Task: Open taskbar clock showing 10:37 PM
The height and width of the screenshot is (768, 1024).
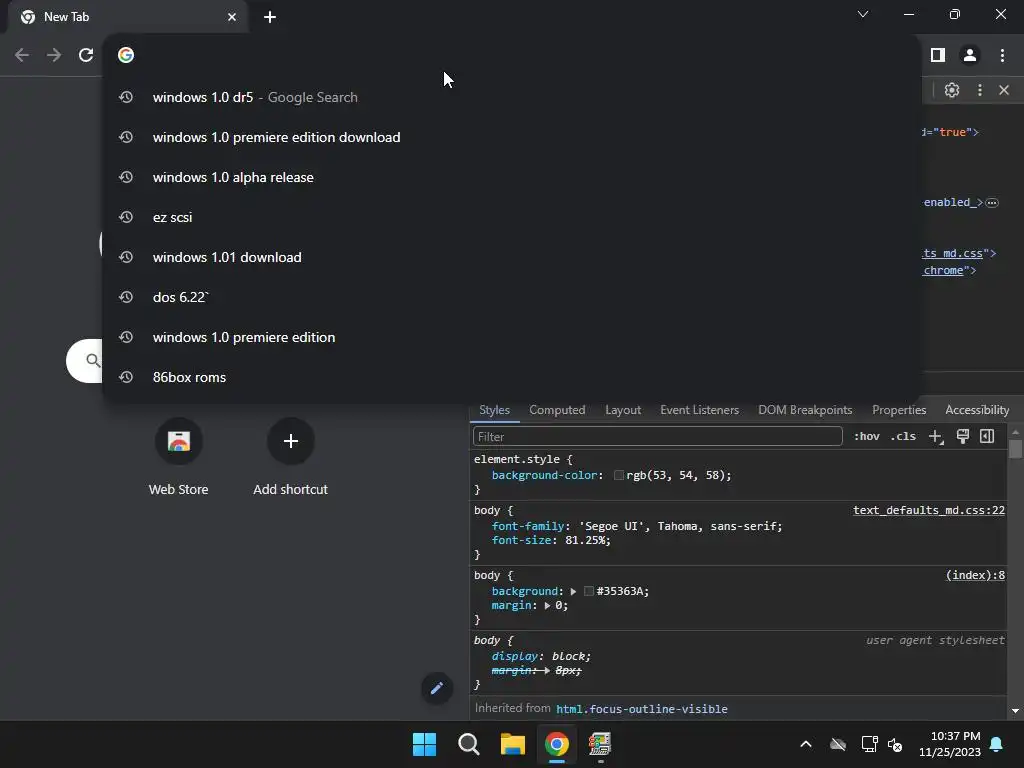Action: (950, 744)
